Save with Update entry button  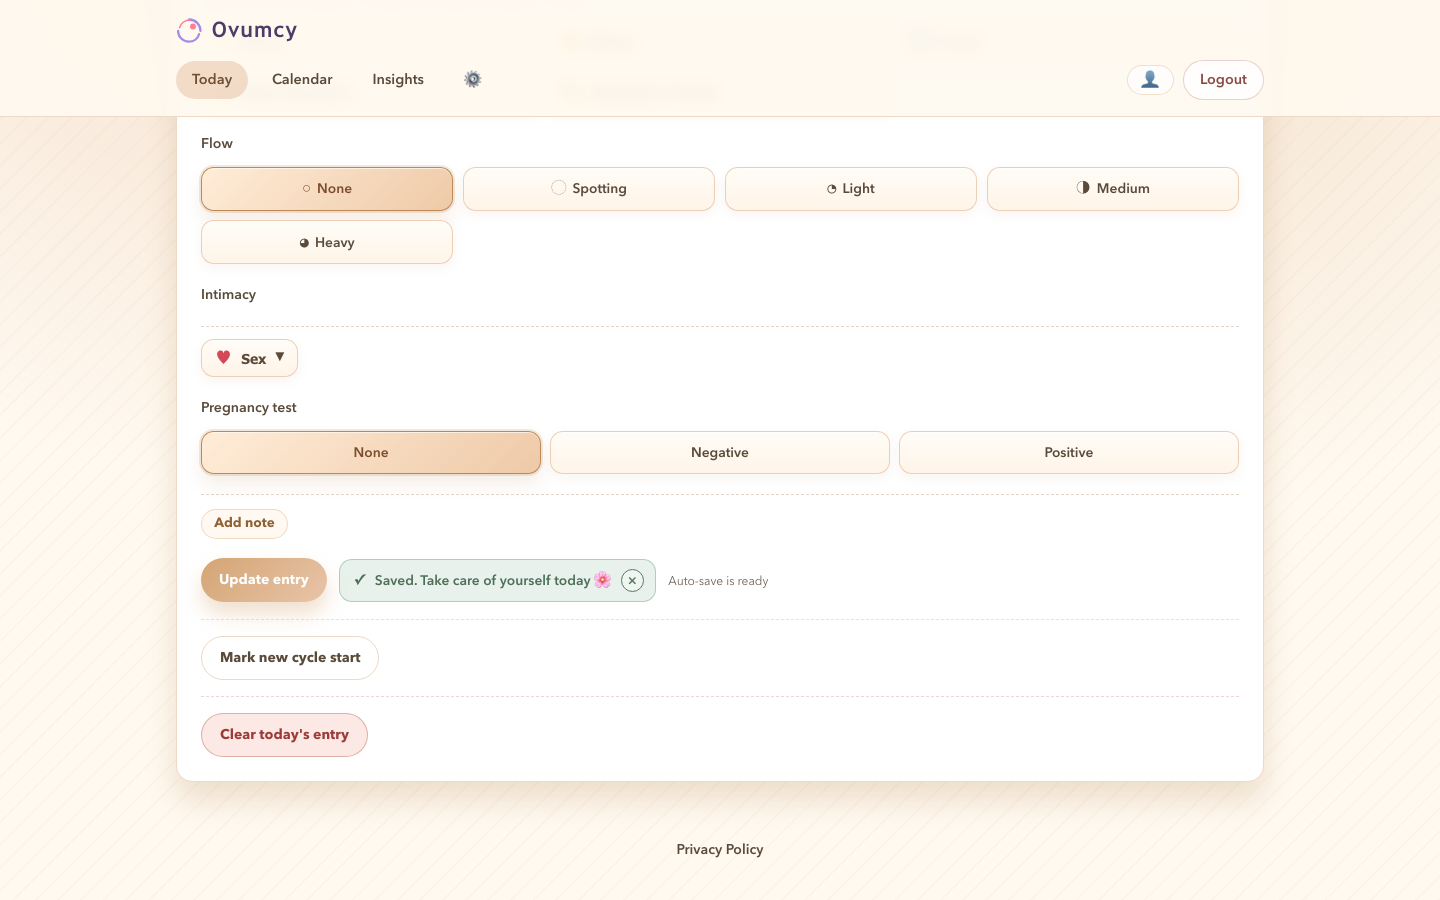click(264, 580)
